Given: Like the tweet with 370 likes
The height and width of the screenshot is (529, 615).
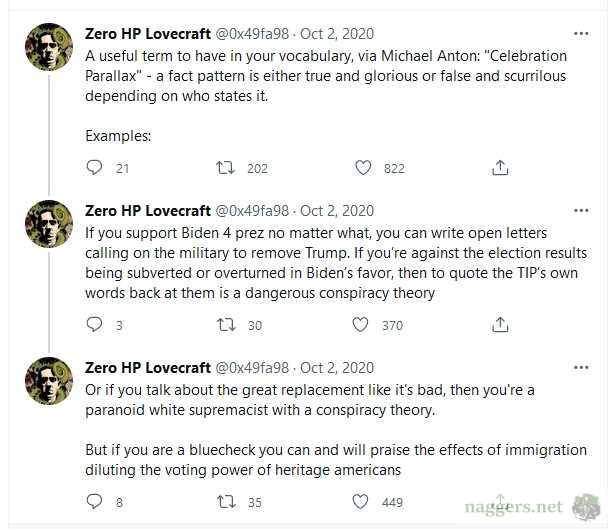Looking at the screenshot, I should (x=361, y=324).
